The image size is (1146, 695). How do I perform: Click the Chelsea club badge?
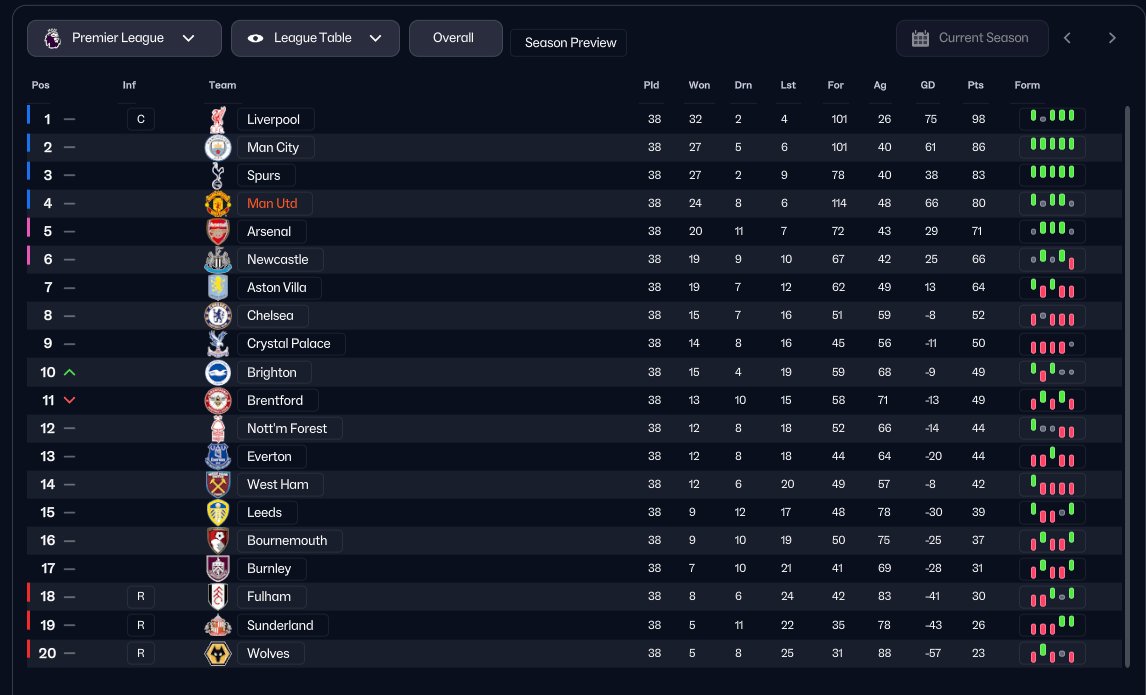click(218, 316)
